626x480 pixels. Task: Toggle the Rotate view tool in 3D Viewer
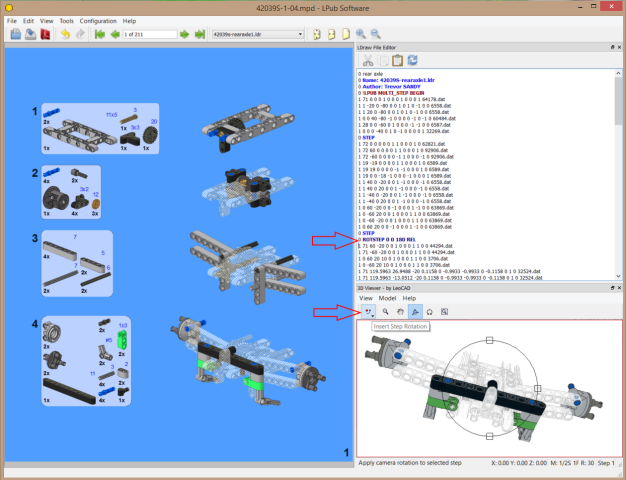tap(415, 312)
